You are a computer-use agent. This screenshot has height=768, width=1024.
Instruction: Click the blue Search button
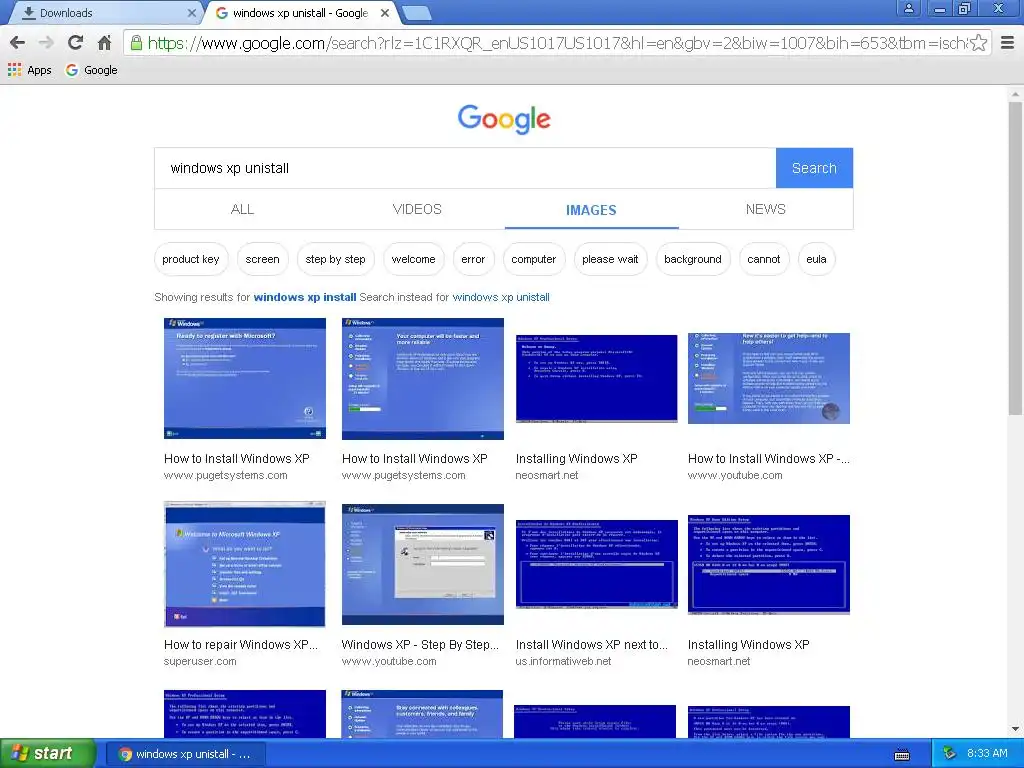coord(814,168)
